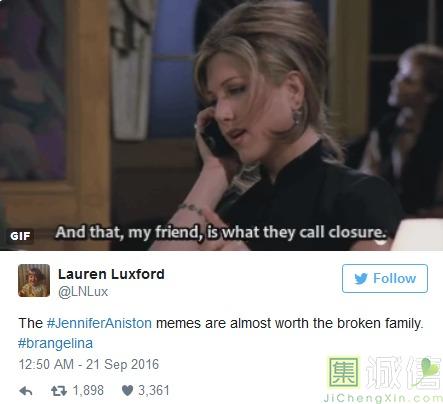Play the GIF of the woman on the phone

221,125
